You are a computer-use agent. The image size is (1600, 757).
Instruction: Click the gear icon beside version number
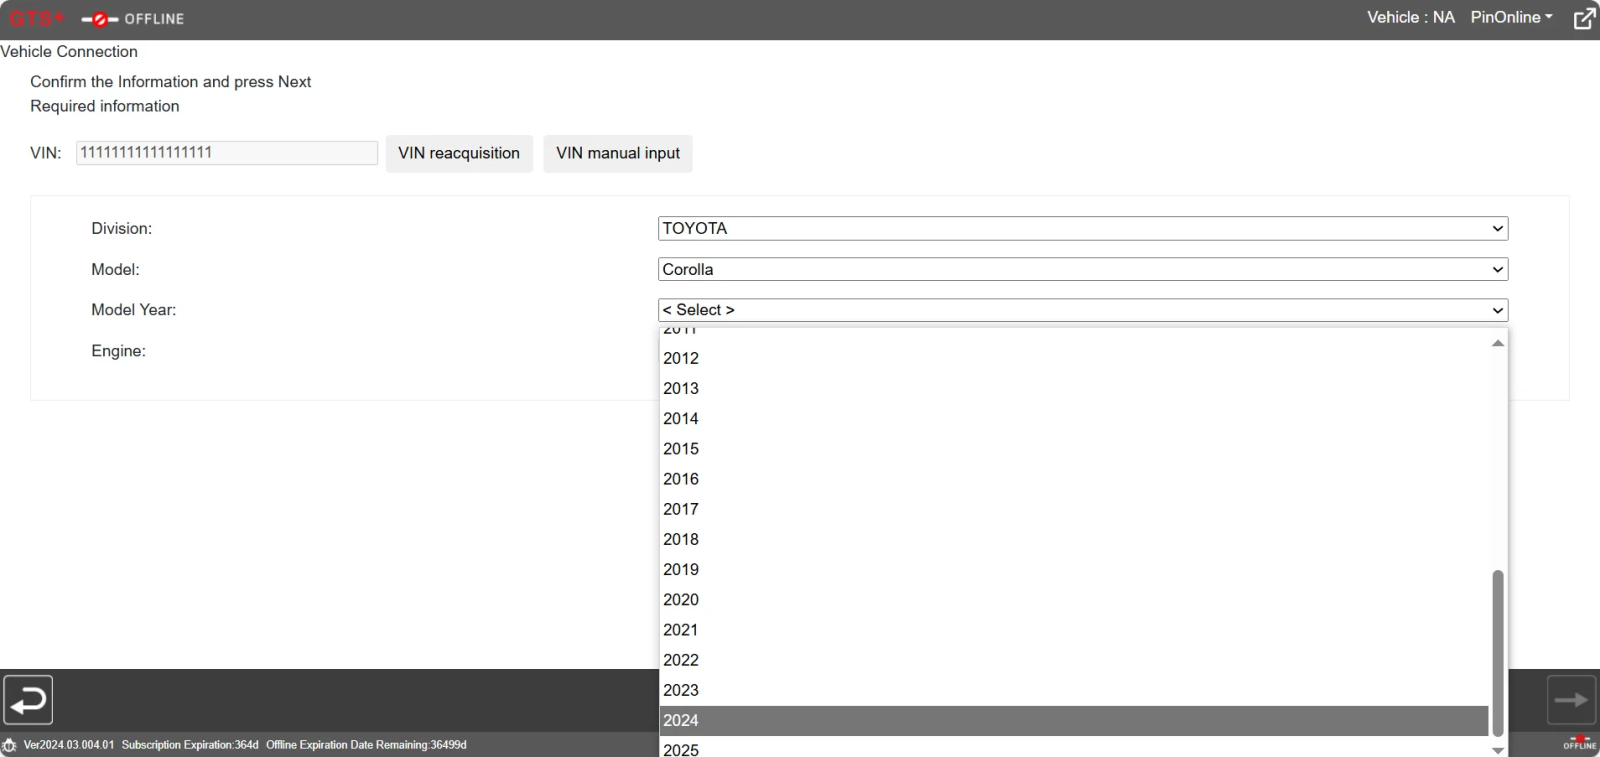tap(10, 746)
